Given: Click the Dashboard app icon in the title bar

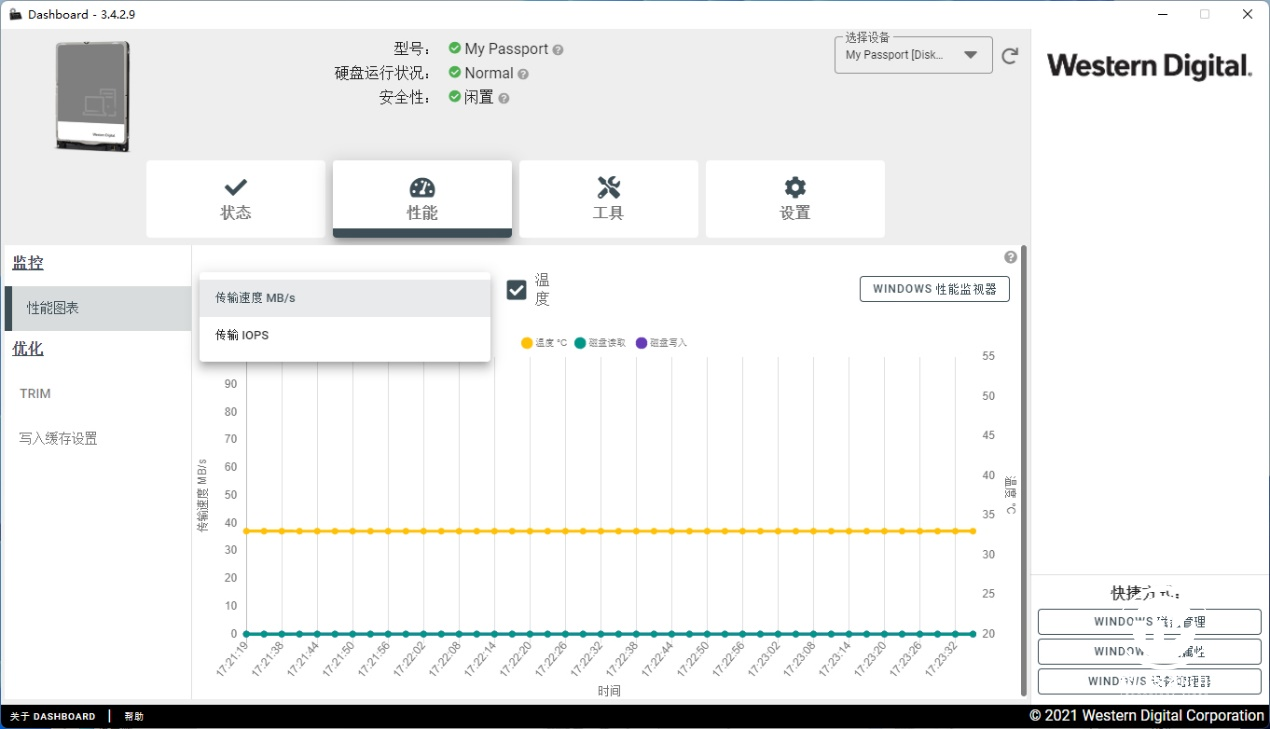Looking at the screenshot, I should [15, 14].
